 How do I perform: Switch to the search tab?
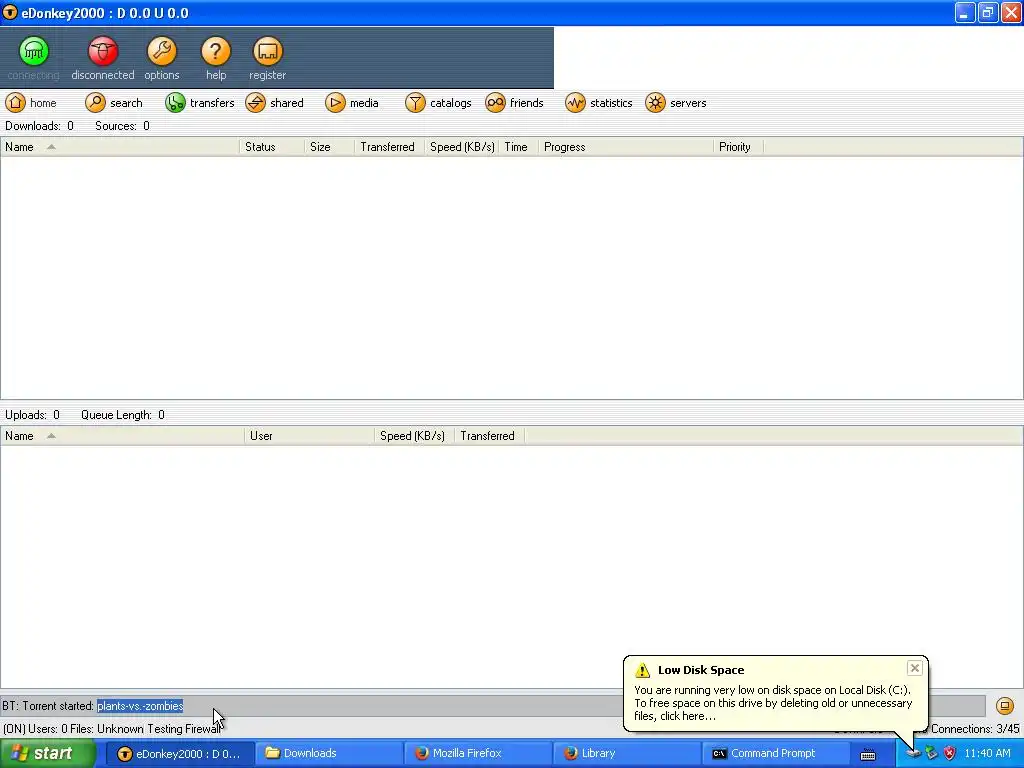[x=114, y=103]
